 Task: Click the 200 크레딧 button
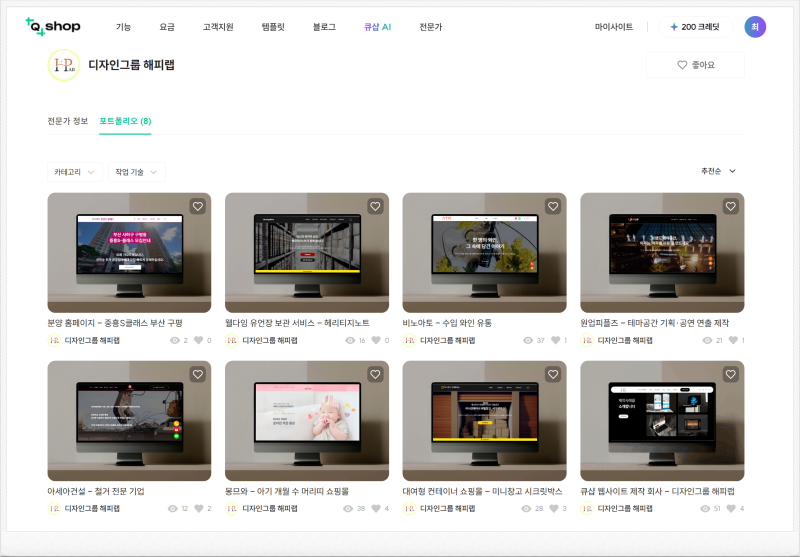[x=695, y=27]
